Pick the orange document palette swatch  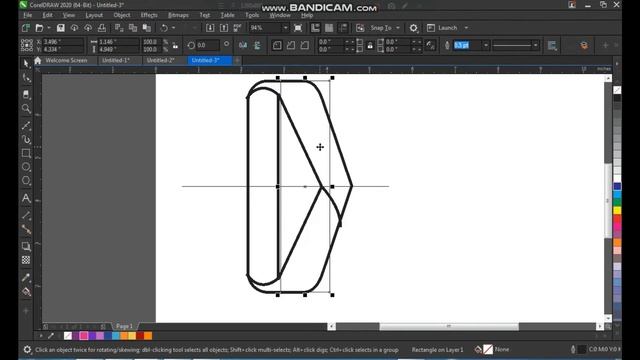148,336
